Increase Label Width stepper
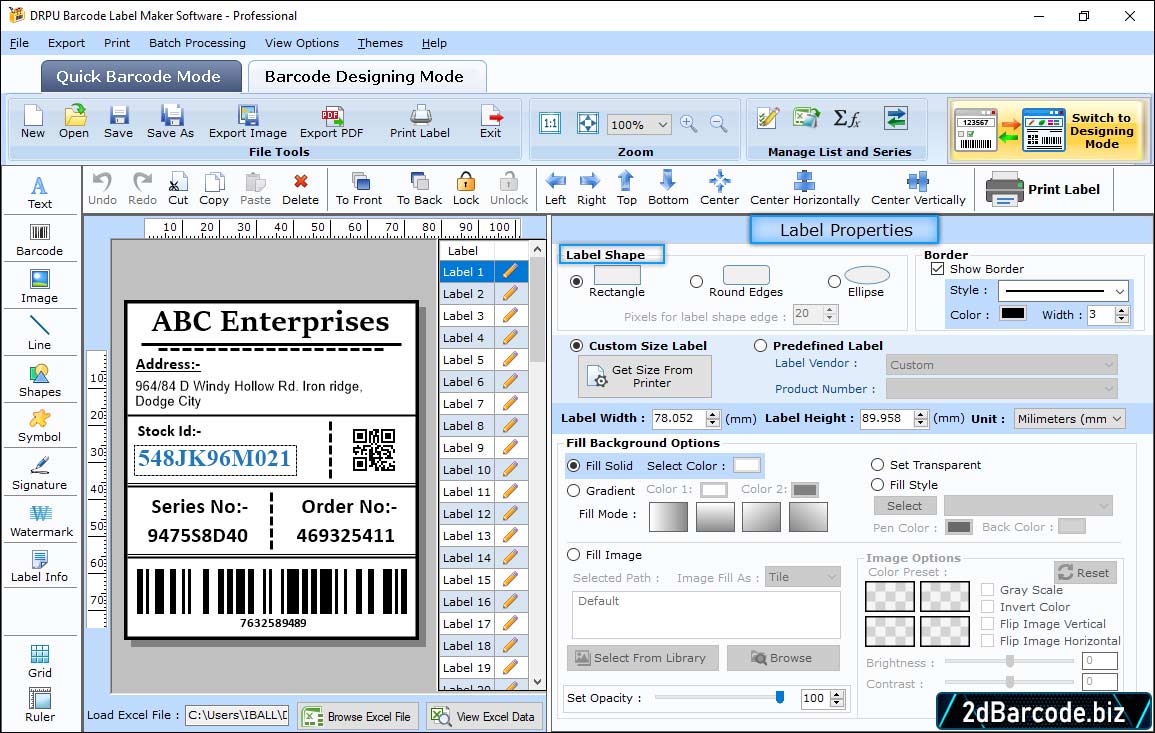This screenshot has width=1155, height=733. tap(712, 414)
